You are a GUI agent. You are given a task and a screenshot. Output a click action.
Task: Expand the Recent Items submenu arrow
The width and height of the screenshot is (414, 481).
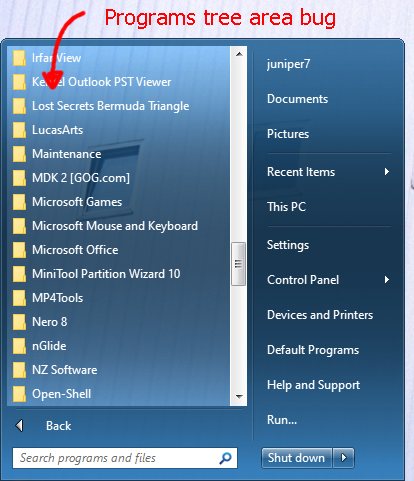[x=387, y=172]
